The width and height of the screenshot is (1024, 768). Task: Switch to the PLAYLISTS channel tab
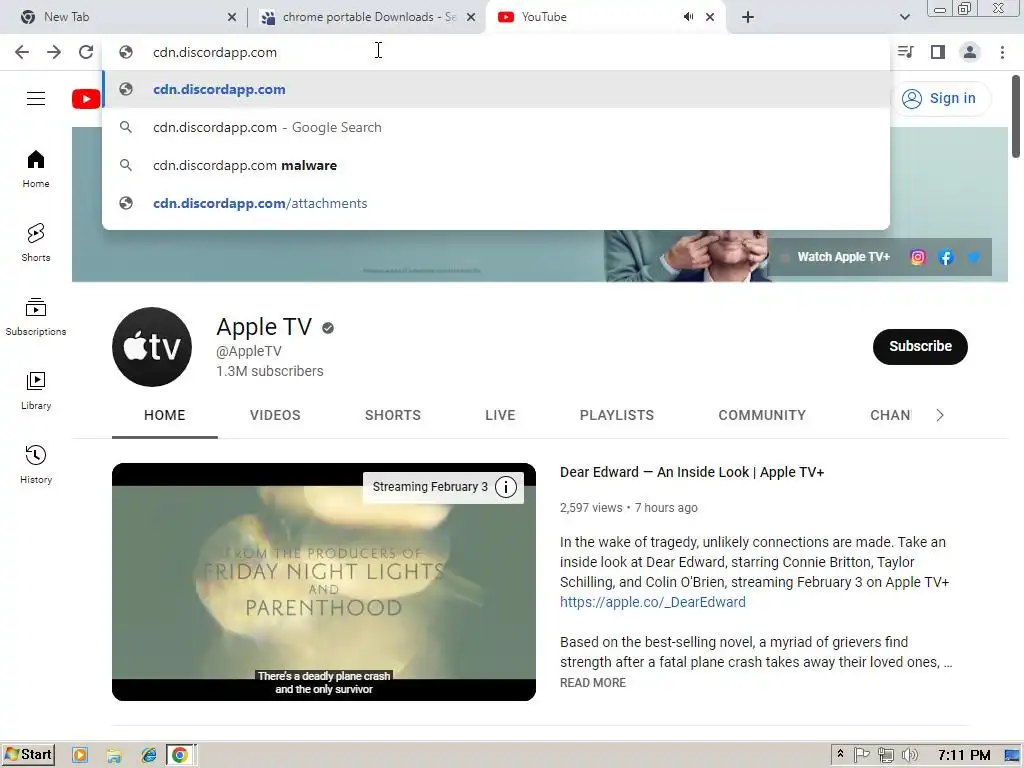click(x=616, y=415)
